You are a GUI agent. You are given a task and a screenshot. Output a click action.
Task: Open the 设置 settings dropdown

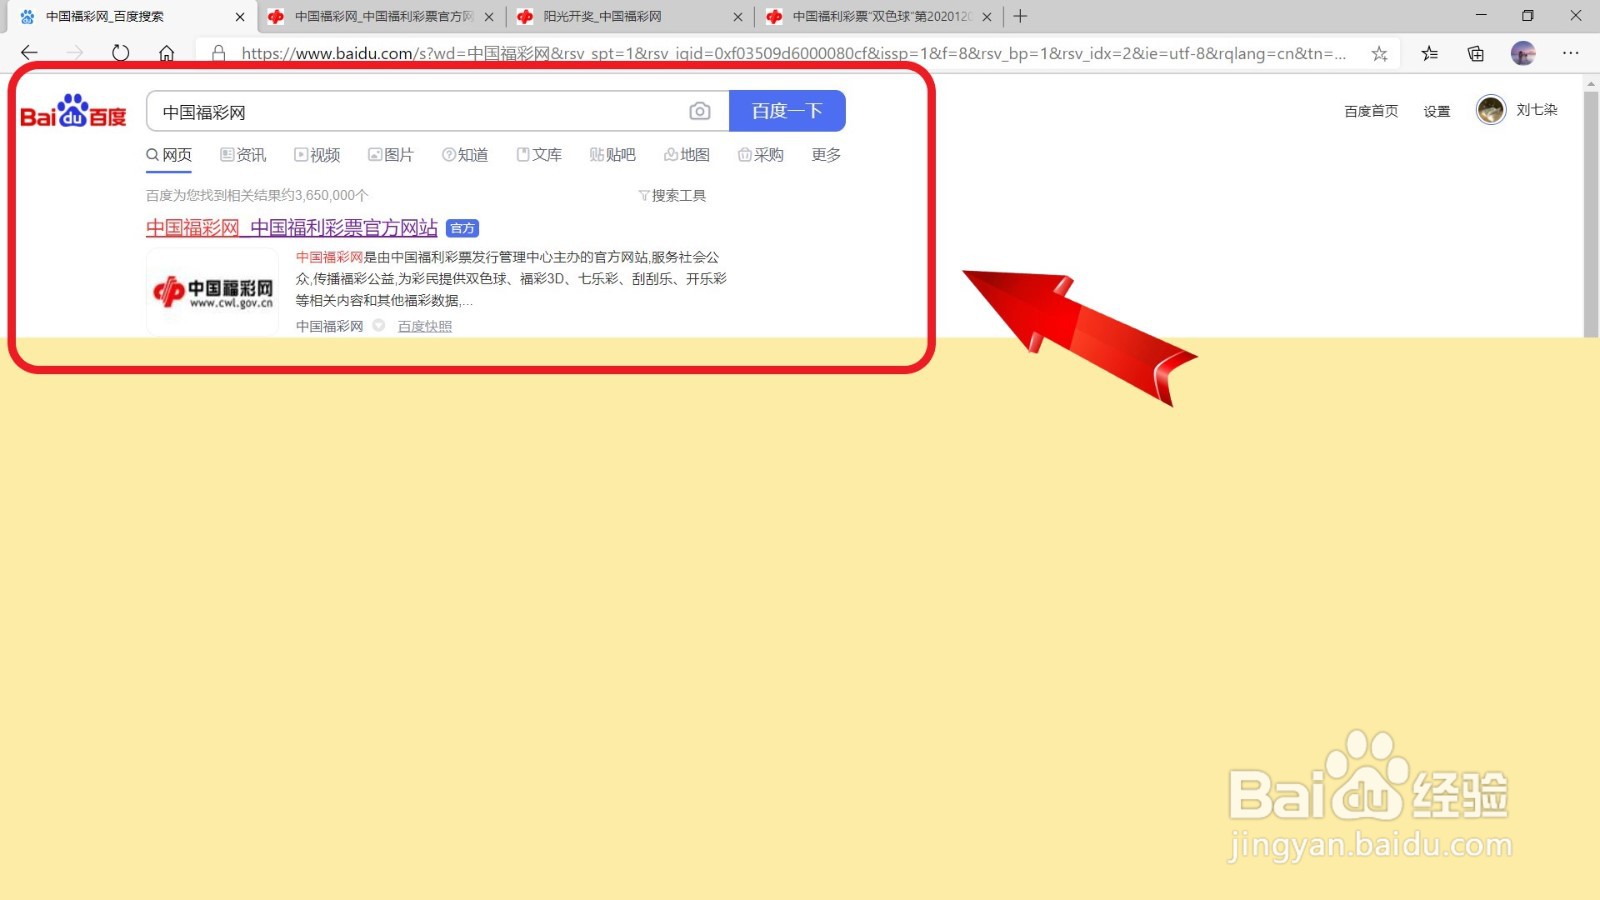[x=1436, y=111]
